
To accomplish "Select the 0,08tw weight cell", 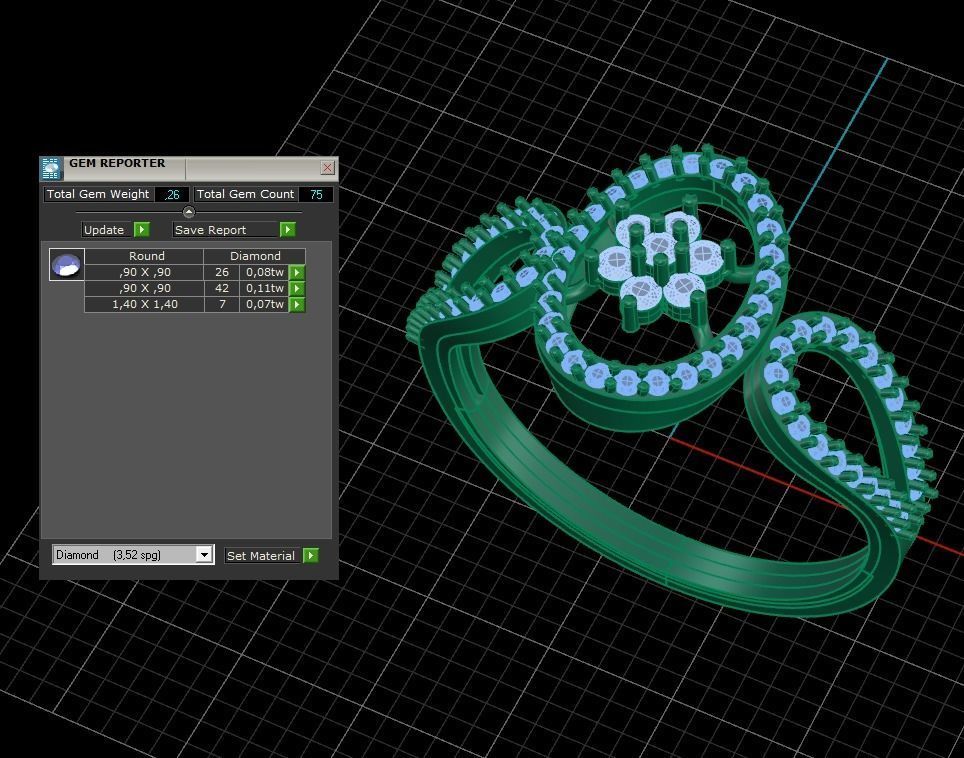I will point(264,272).
